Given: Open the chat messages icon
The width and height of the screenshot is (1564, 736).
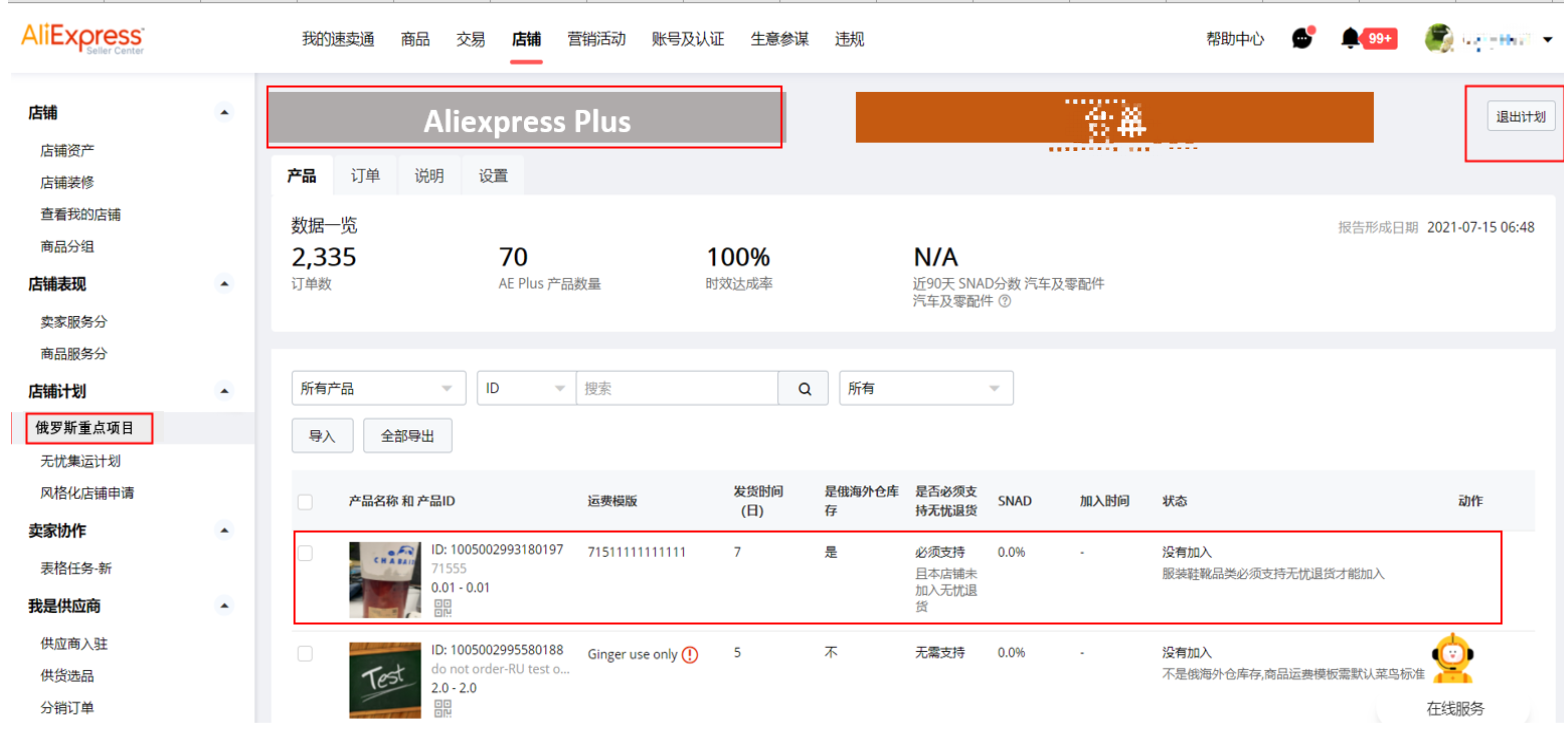Looking at the screenshot, I should click(x=1302, y=38).
